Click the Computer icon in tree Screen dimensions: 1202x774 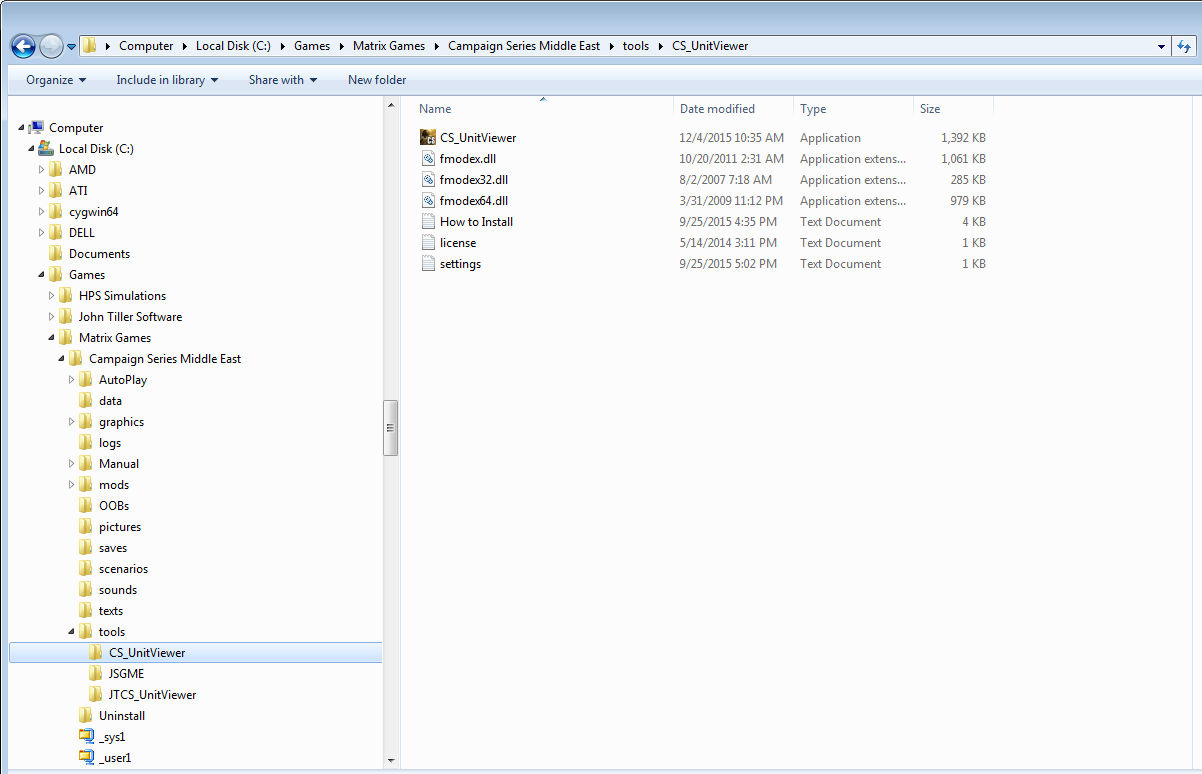[36, 128]
